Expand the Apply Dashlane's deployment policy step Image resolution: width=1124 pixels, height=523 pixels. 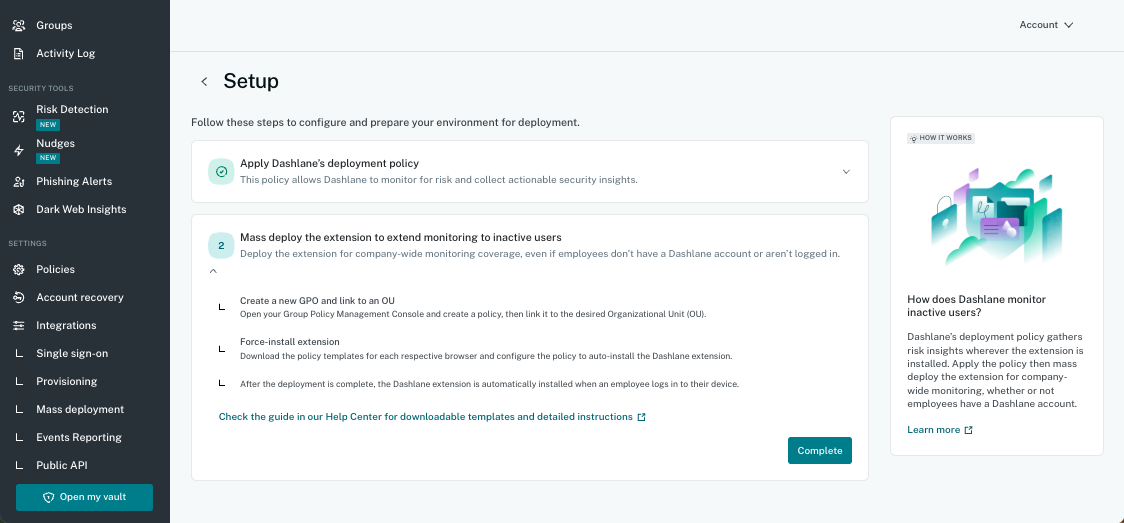tap(846, 172)
